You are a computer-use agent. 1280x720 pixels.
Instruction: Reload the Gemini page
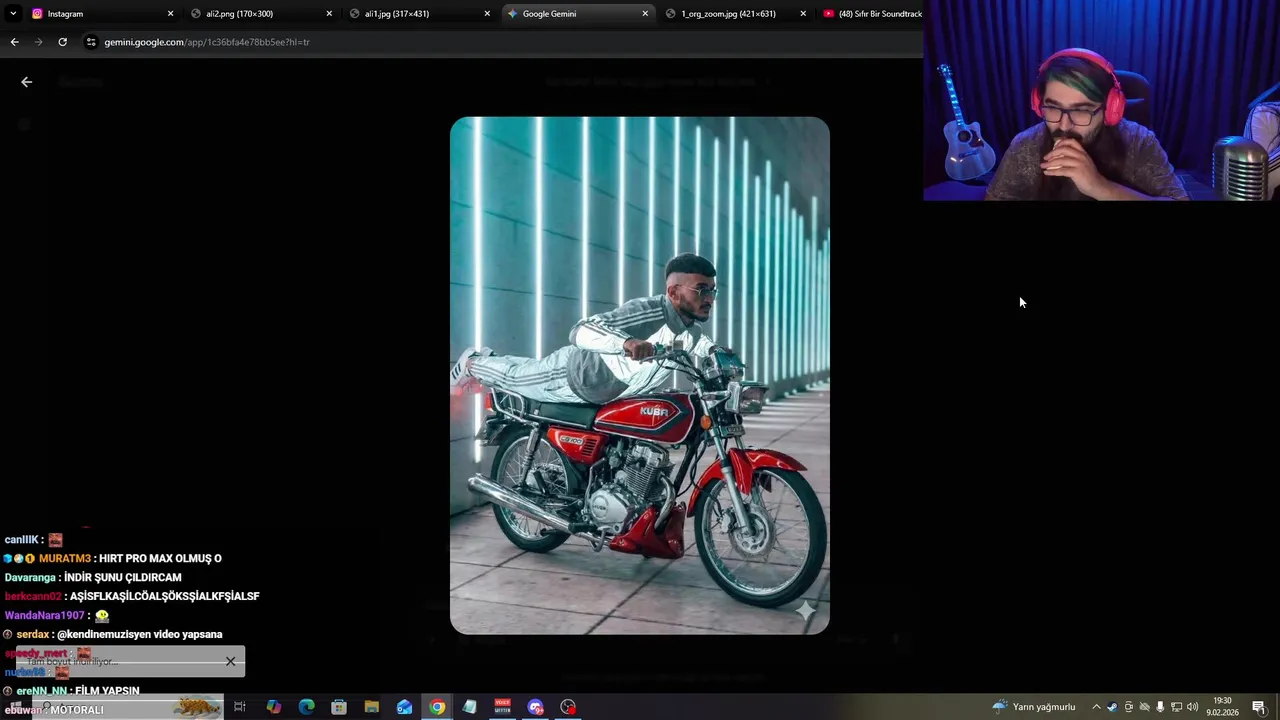[62, 42]
